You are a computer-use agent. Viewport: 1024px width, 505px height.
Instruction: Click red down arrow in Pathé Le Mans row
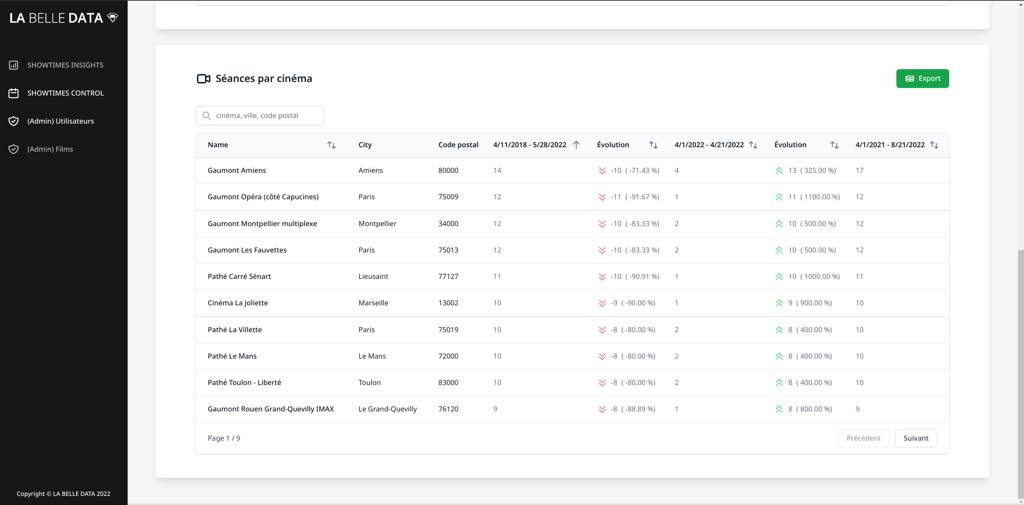(602, 356)
